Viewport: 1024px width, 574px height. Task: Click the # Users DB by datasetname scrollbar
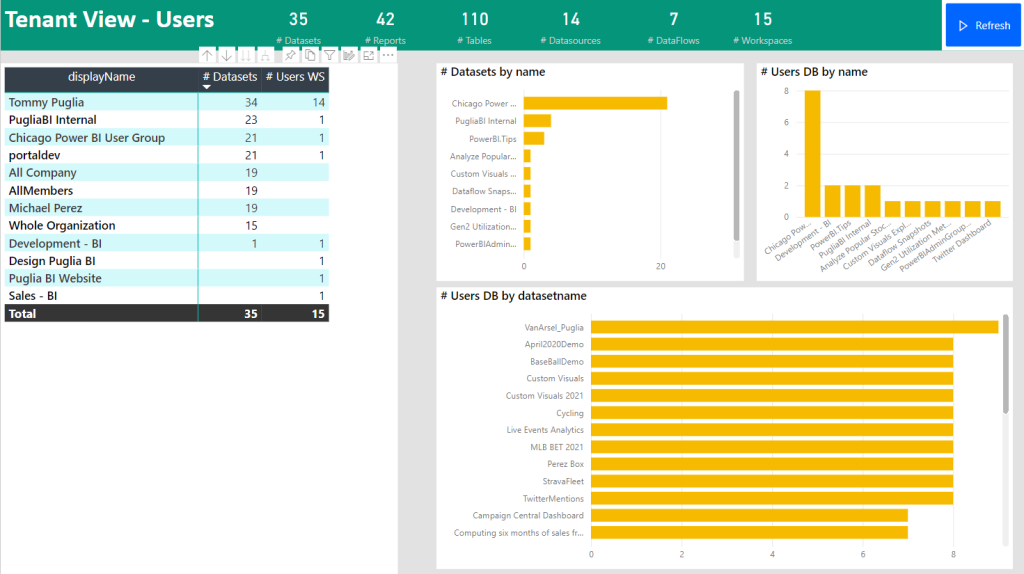(x=1006, y=364)
